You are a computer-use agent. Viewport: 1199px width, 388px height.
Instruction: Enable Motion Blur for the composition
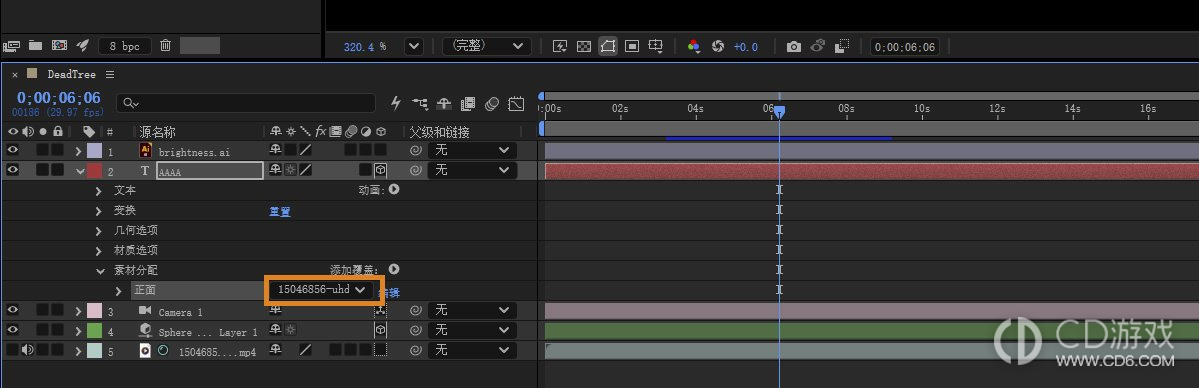click(492, 103)
